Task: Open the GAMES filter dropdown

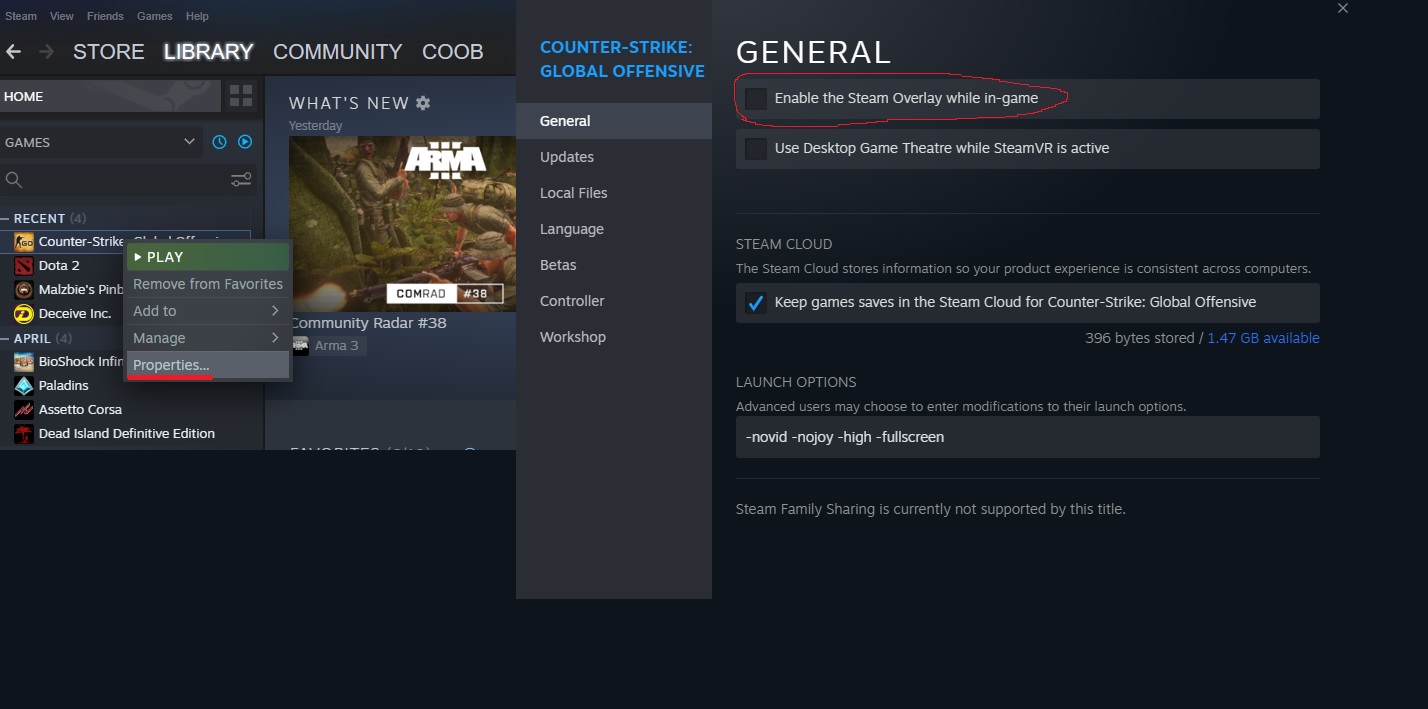Action: tap(100, 142)
